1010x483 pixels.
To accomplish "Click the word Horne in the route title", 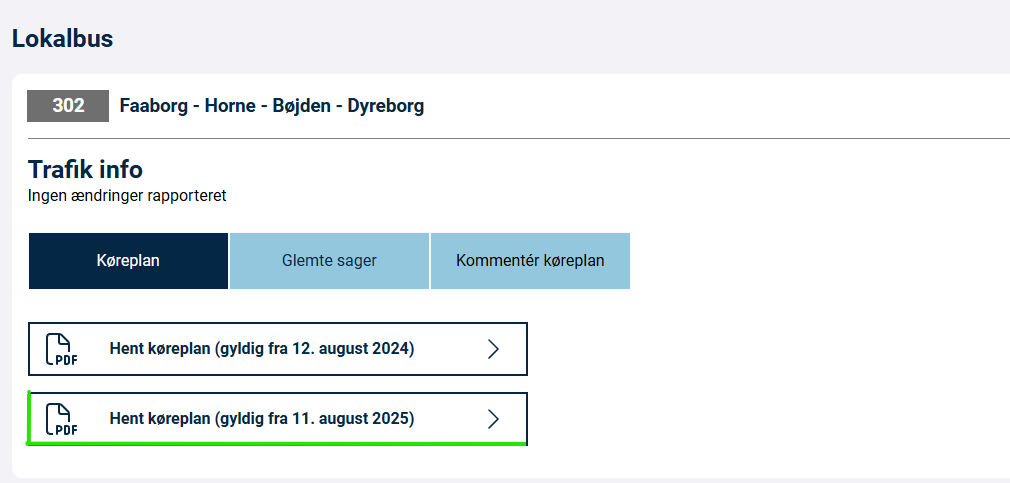I will pos(230,106).
